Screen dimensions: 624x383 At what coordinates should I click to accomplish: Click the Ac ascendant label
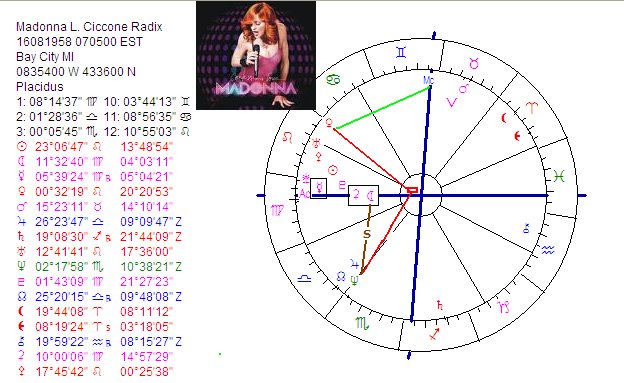click(304, 193)
